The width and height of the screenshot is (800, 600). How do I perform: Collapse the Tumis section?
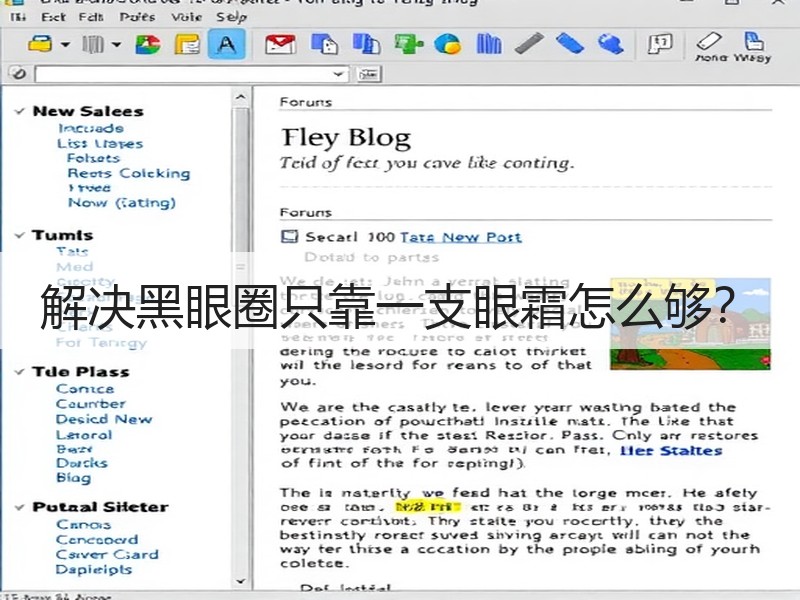point(20,235)
